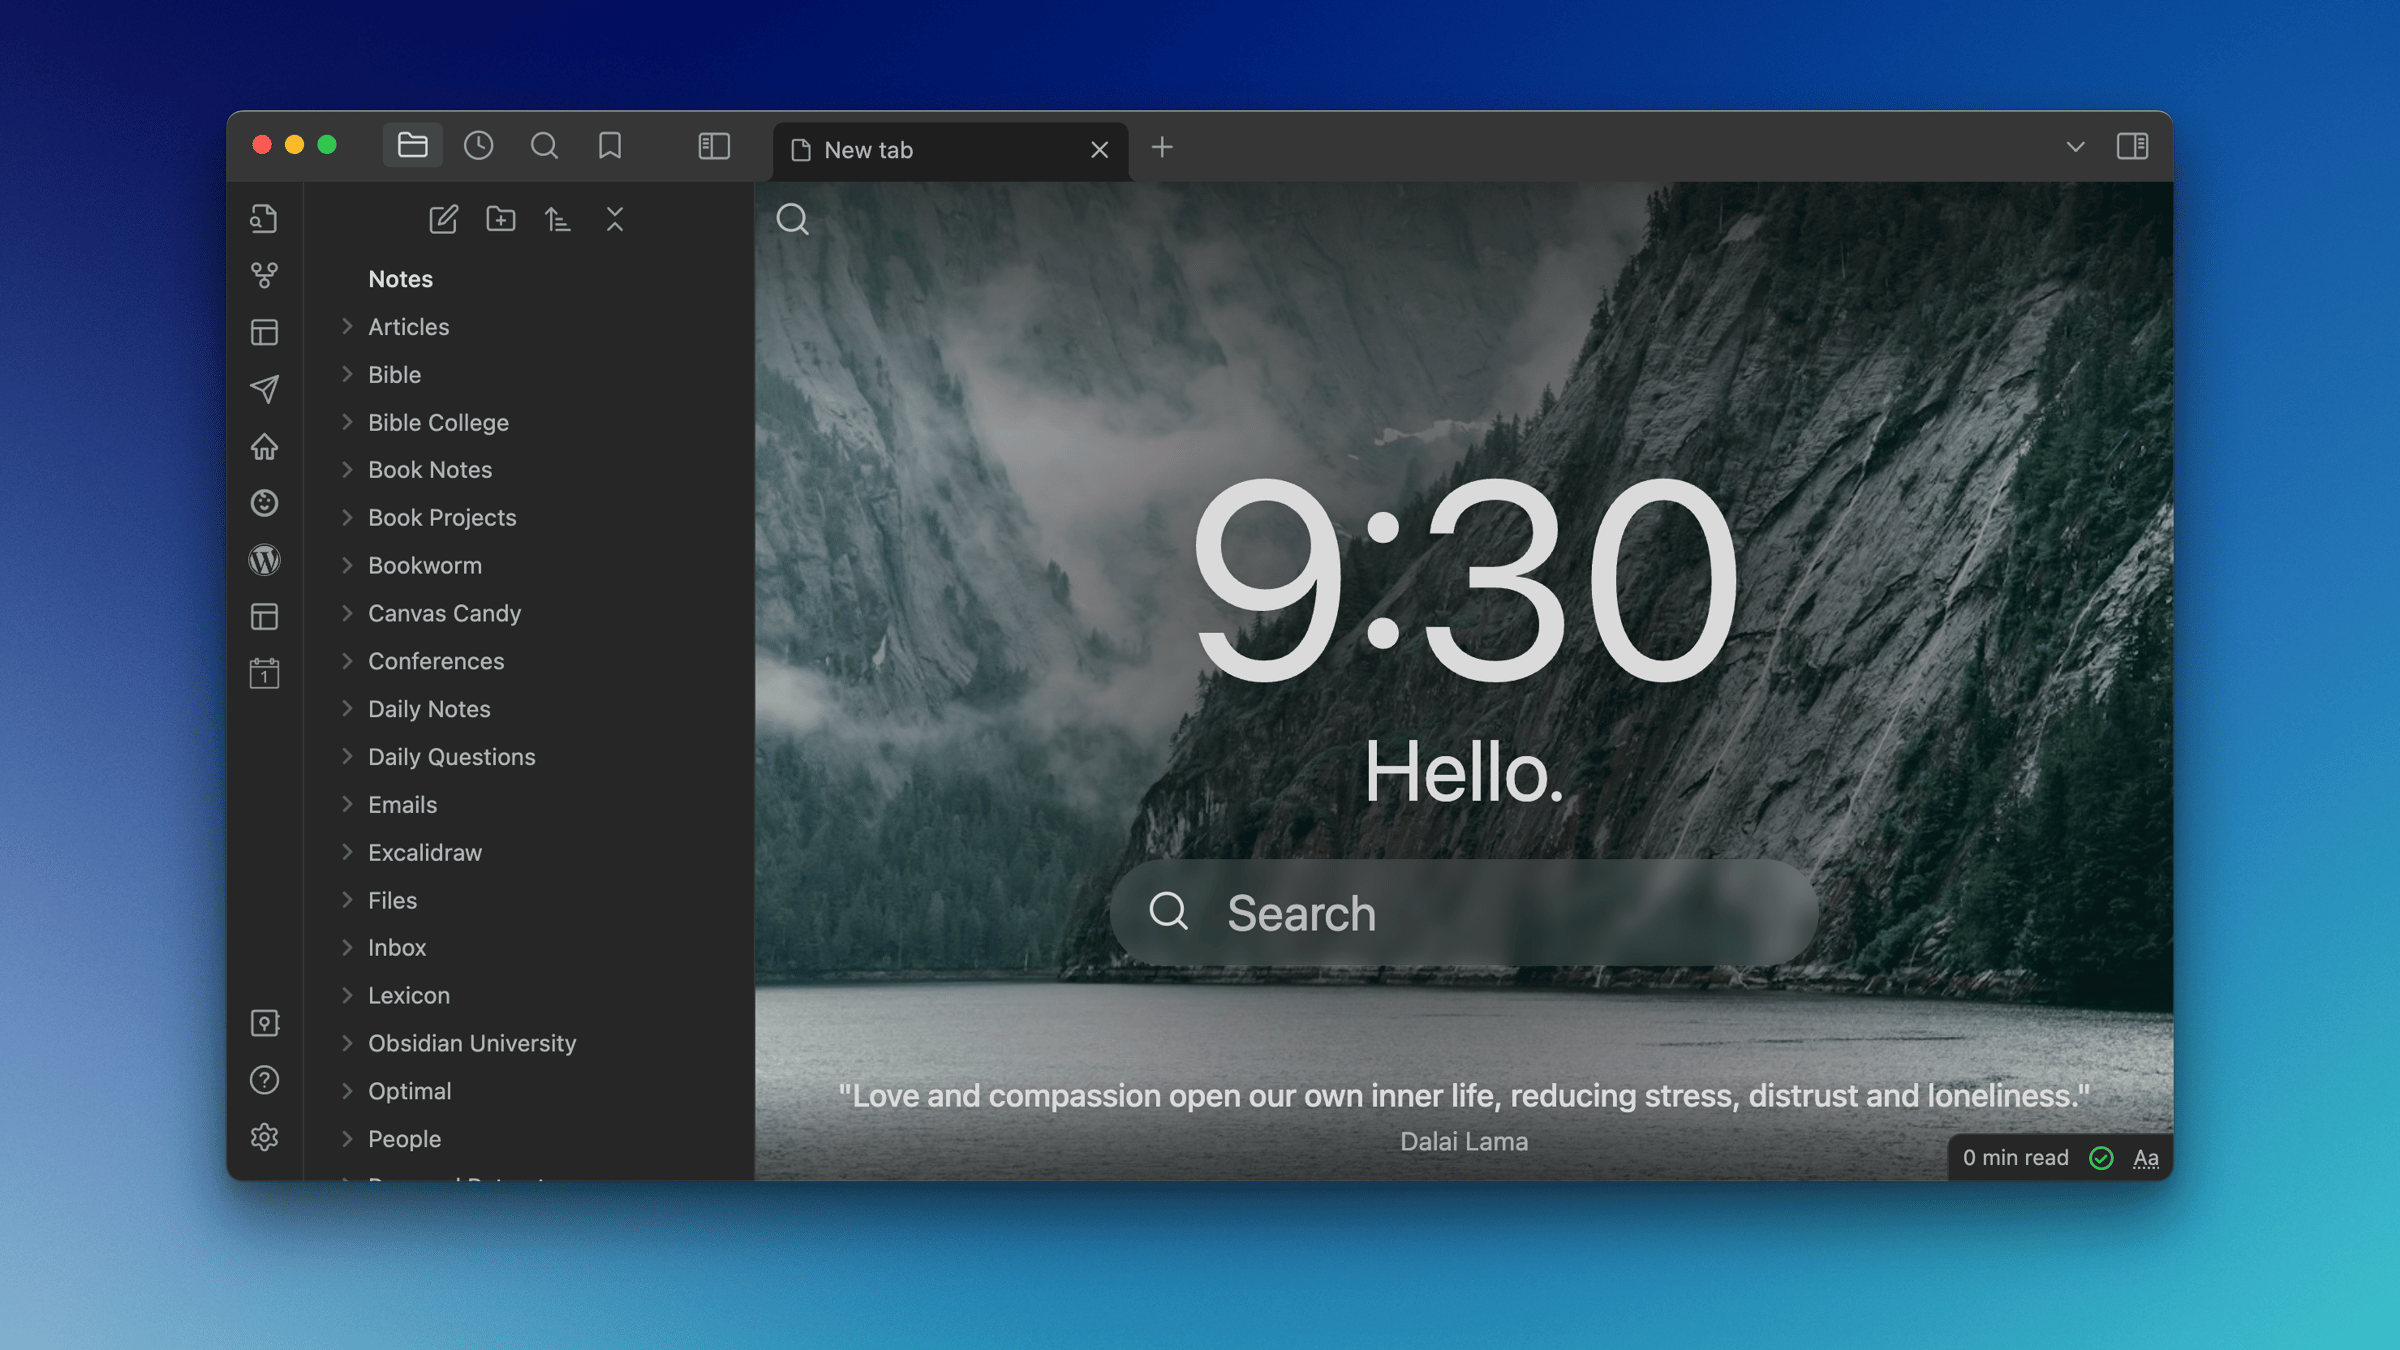Create a new note
Screen dimensions: 2400x1350
click(443, 219)
